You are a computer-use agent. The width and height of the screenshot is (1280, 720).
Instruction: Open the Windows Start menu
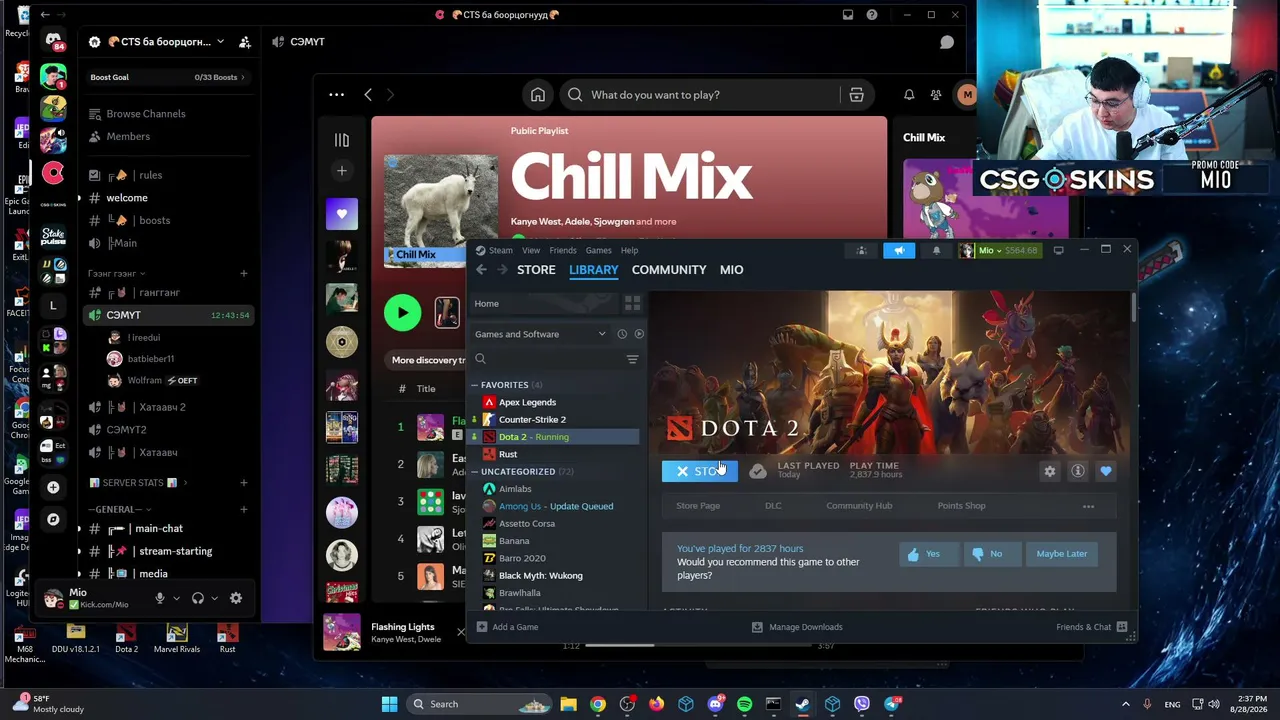(x=389, y=704)
